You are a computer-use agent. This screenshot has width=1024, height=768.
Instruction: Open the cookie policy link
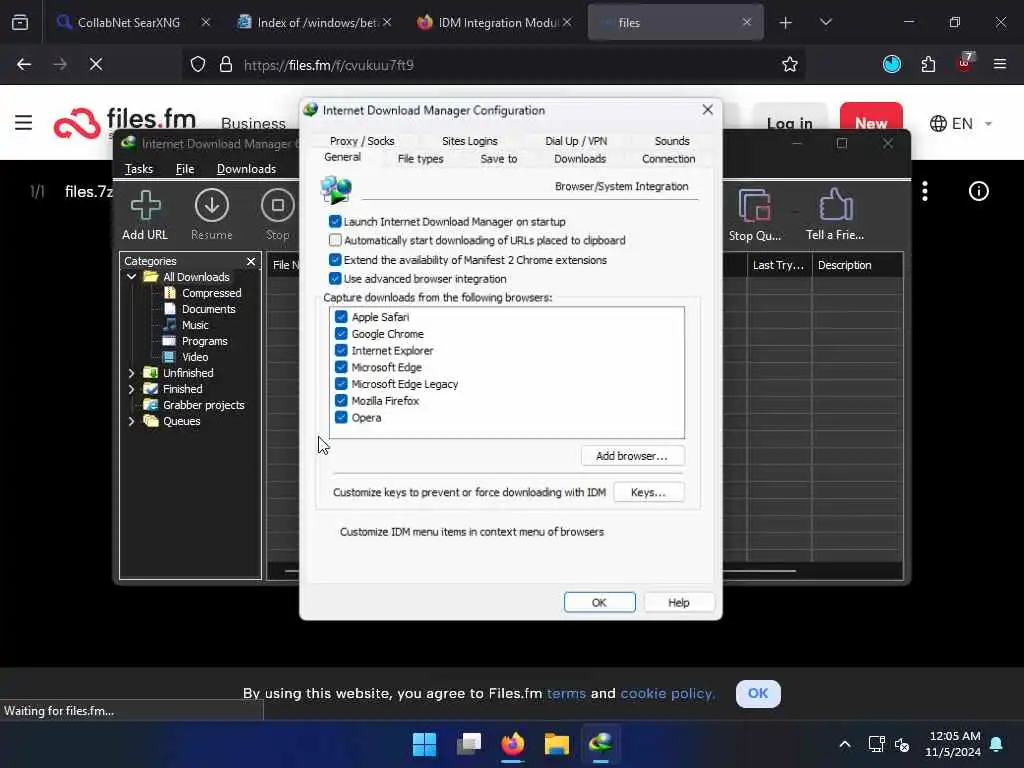click(x=667, y=694)
